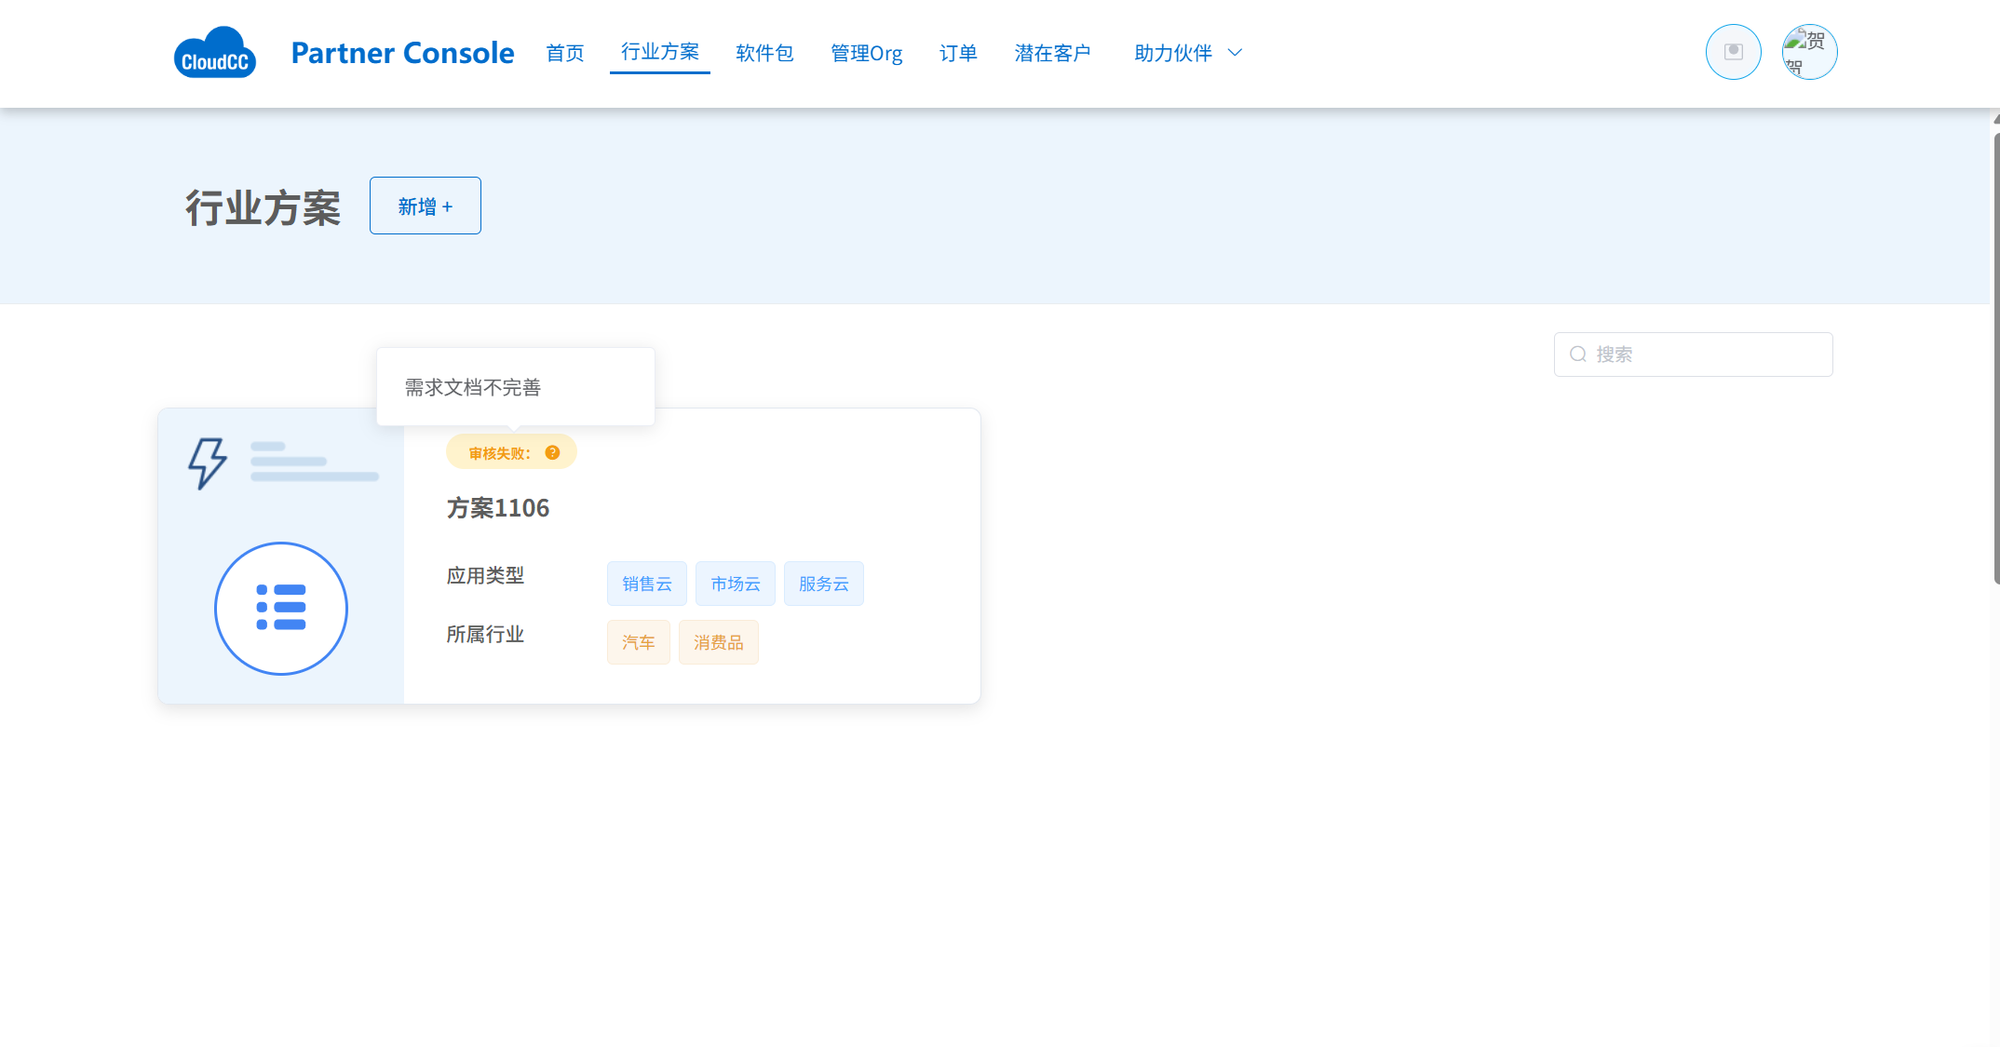Open the user avatar profile
The height and width of the screenshot is (1047, 2000).
click(x=1809, y=52)
